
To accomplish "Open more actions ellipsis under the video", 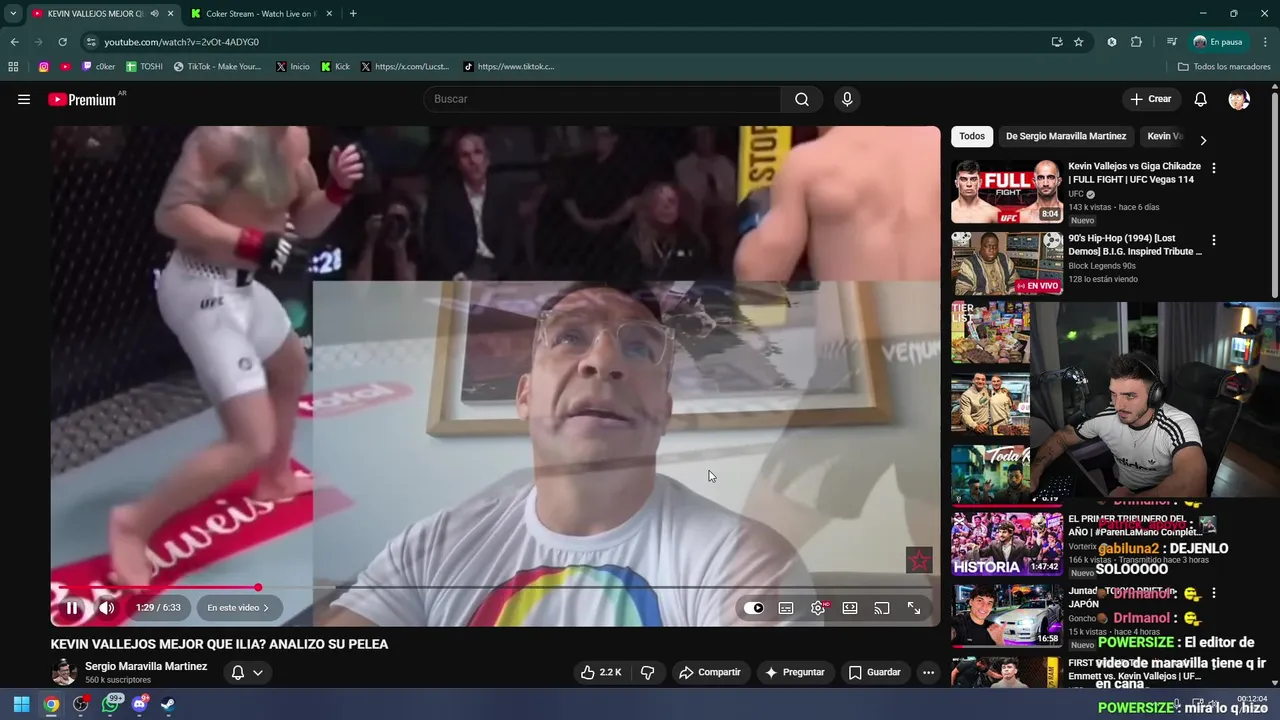I will pyautogui.click(x=928, y=672).
